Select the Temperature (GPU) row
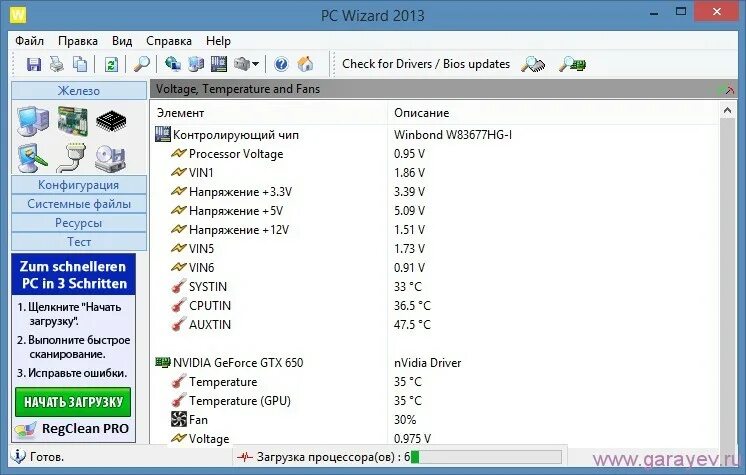The width and height of the screenshot is (746, 475). (434, 401)
